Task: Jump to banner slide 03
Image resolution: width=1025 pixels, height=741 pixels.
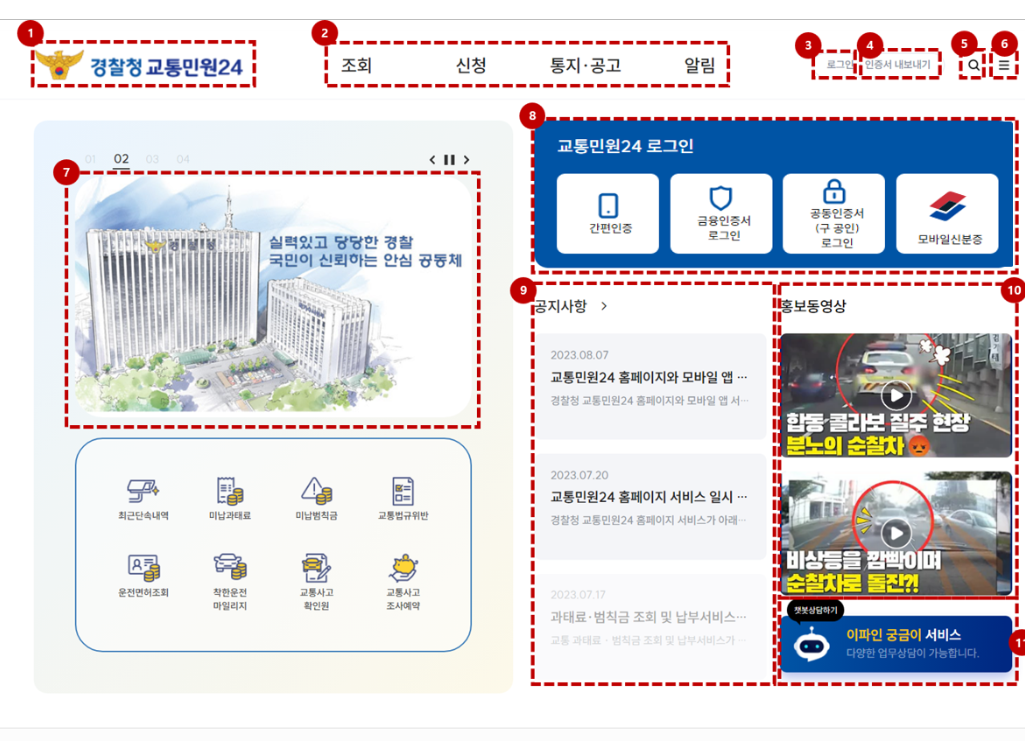Action: [152, 159]
